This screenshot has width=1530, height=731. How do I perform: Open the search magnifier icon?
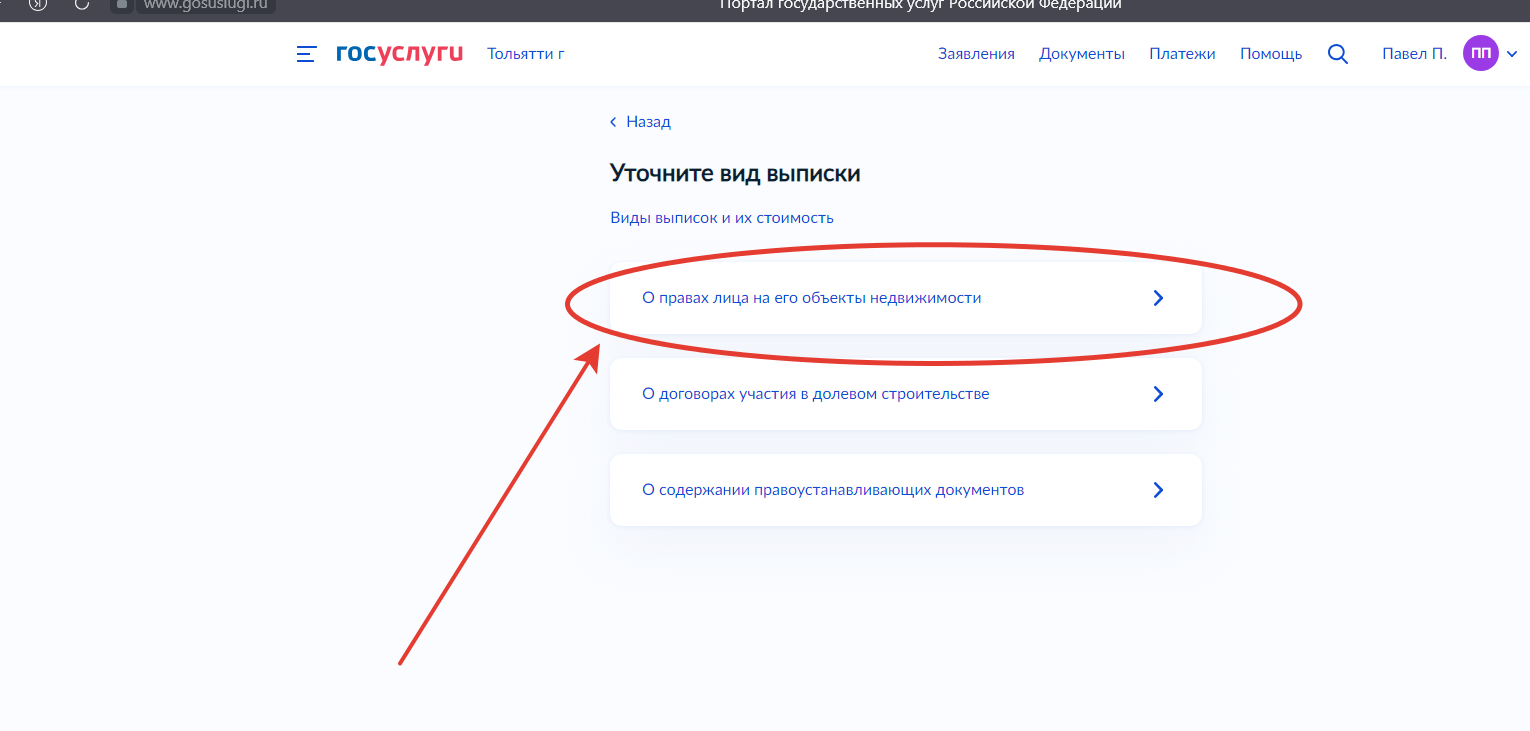pos(1338,54)
